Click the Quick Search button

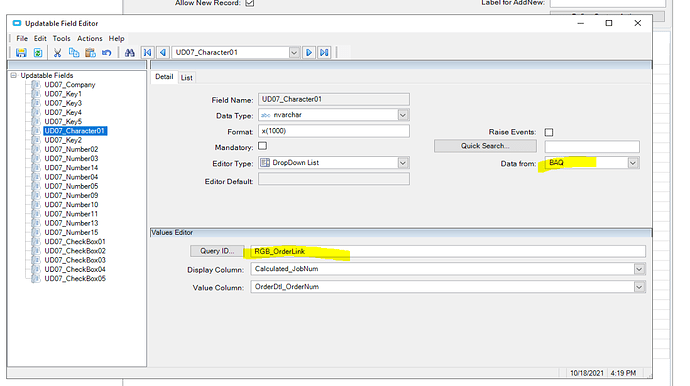pyautogui.click(x=485, y=146)
